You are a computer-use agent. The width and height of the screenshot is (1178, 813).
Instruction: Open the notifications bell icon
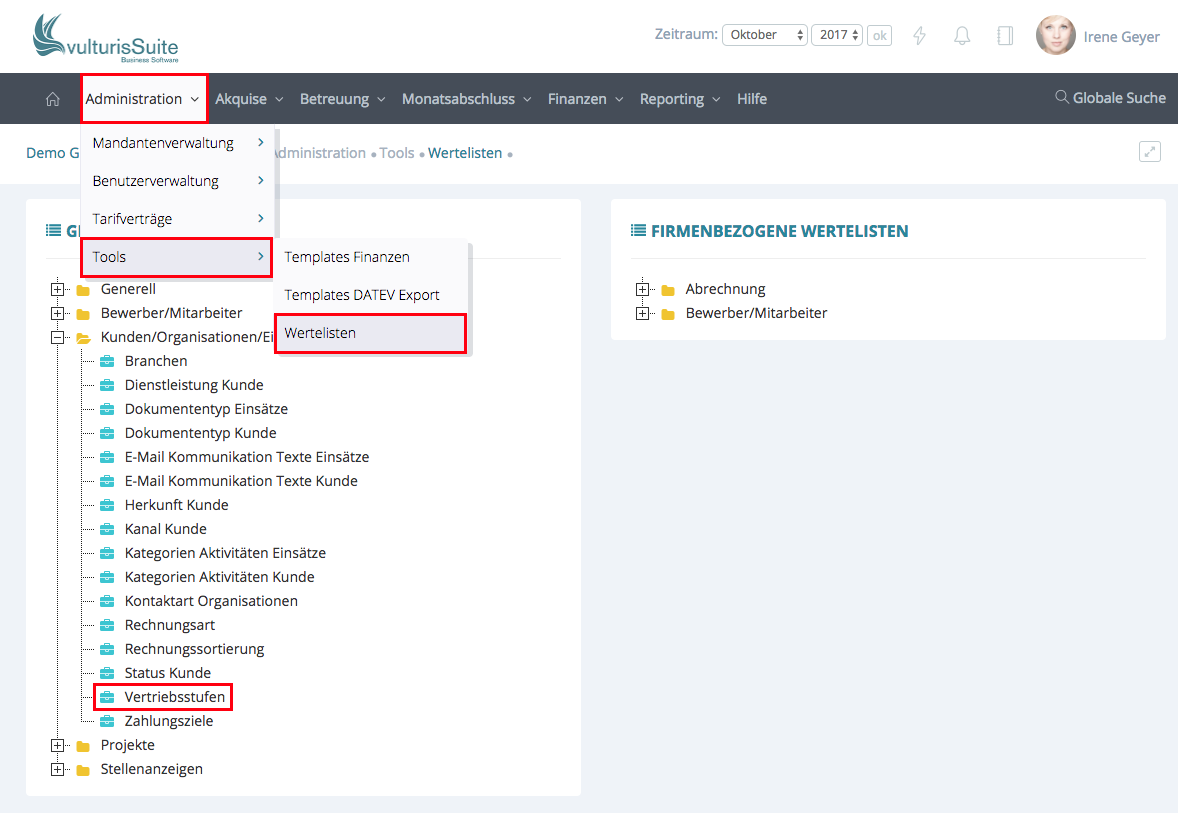962,36
